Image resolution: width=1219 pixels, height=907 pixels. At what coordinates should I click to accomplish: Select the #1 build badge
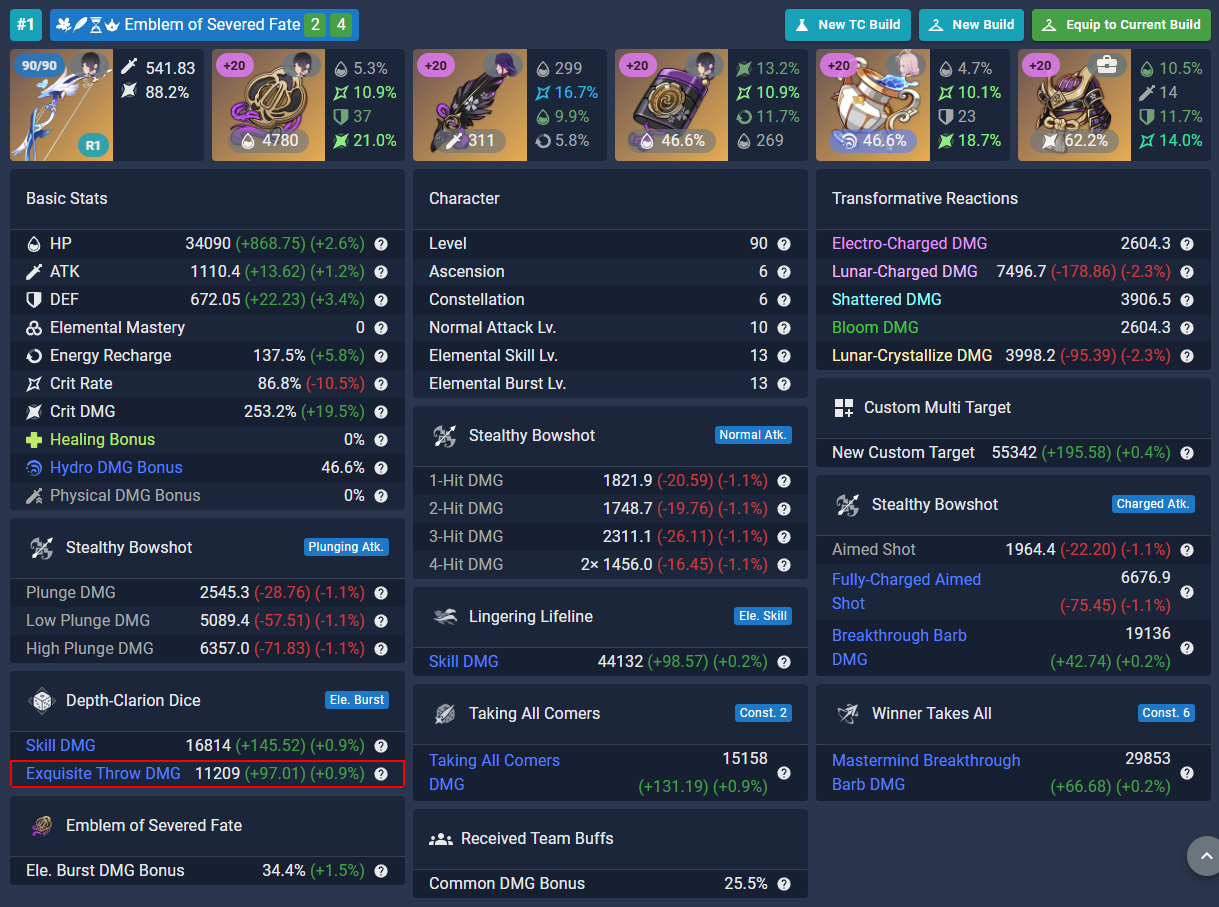pos(26,24)
